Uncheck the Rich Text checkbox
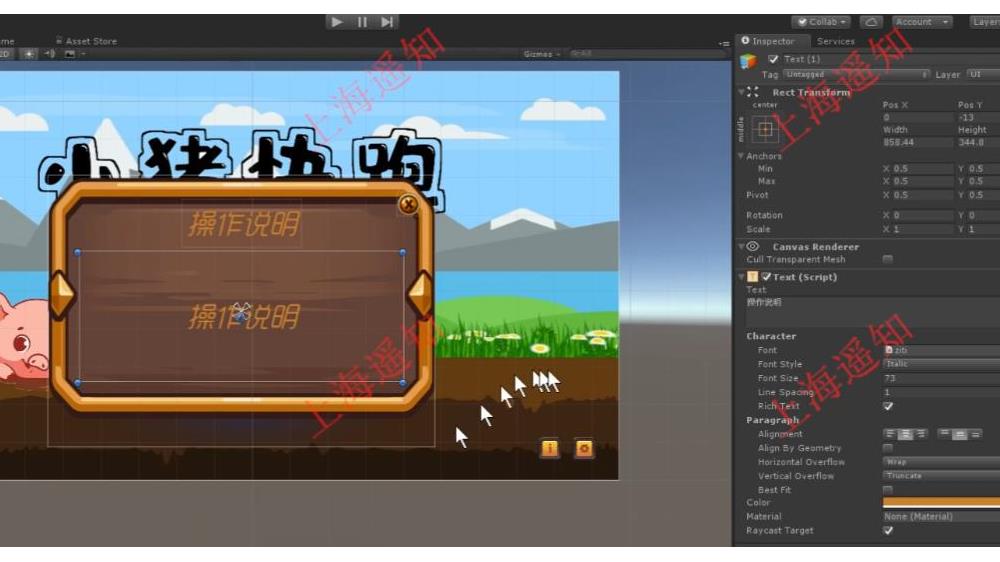Image resolution: width=1000 pixels, height=562 pixels. tap(888, 406)
